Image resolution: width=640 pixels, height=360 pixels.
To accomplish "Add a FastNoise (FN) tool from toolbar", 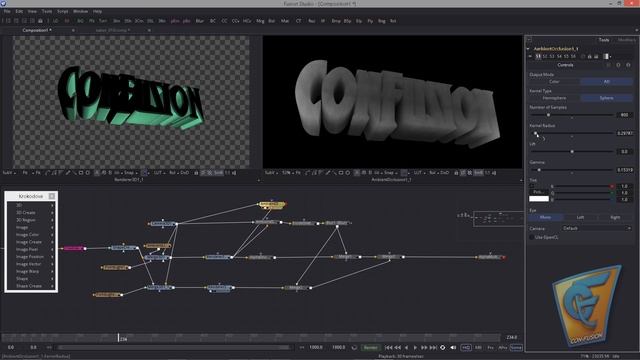I will pyautogui.click(x=91, y=21).
